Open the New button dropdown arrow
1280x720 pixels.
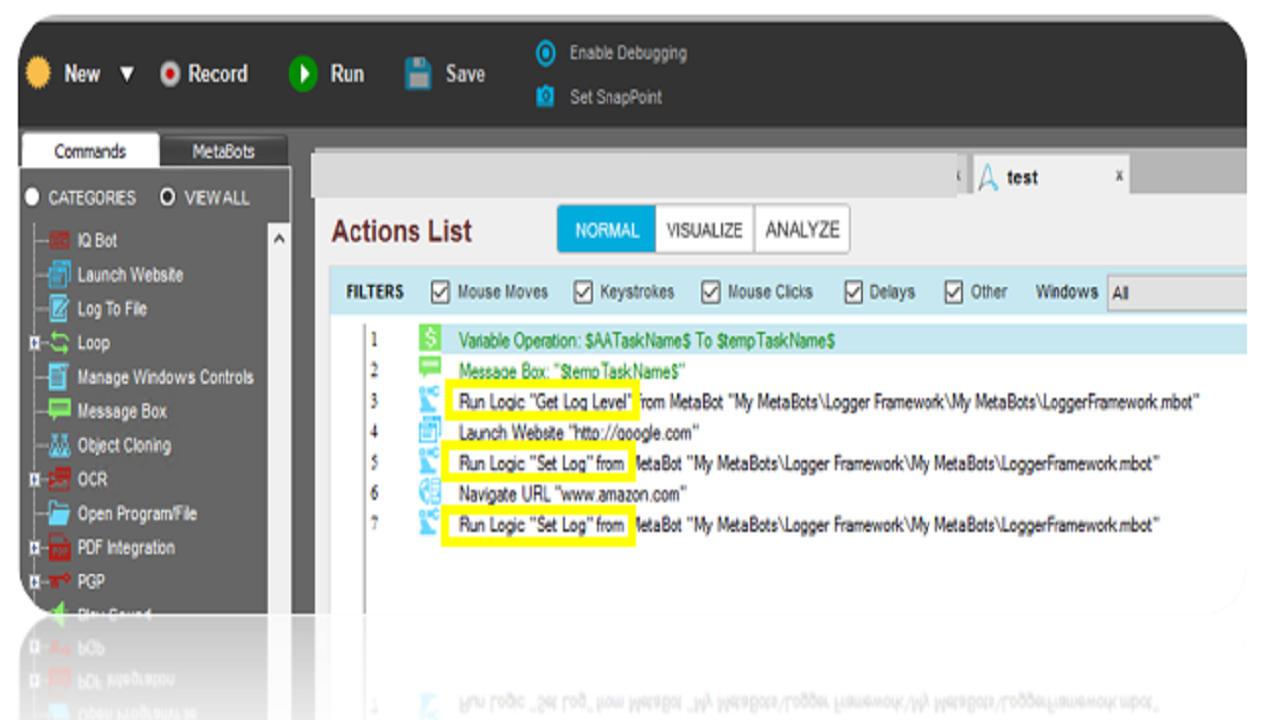127,74
